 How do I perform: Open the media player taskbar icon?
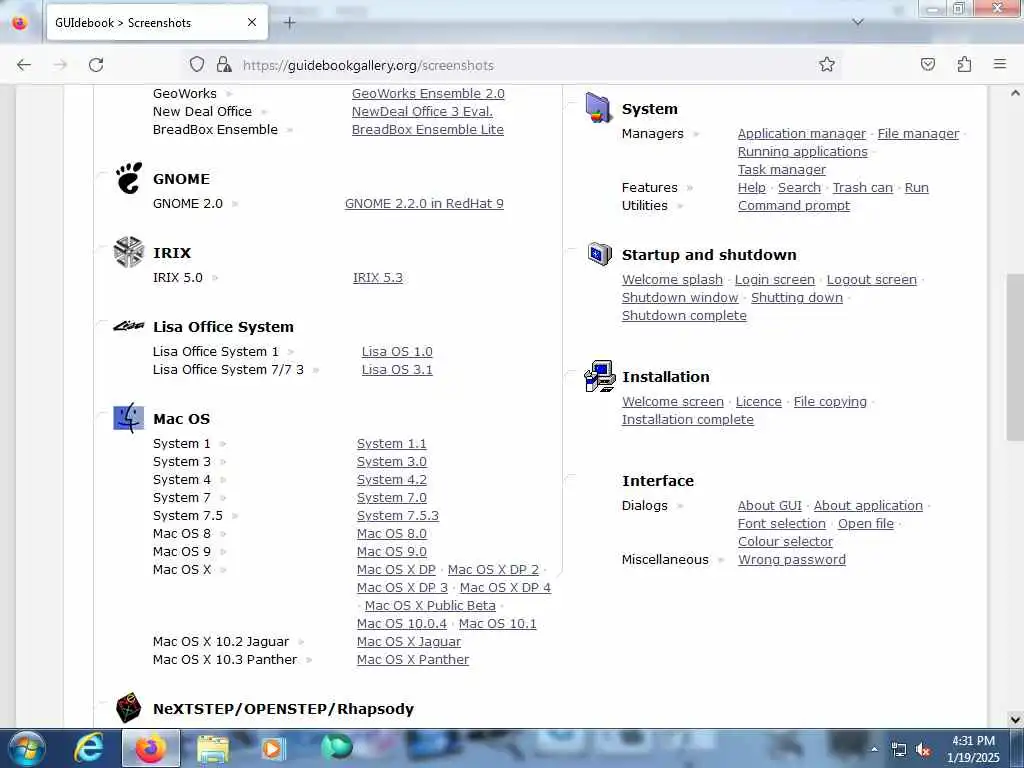(x=273, y=748)
